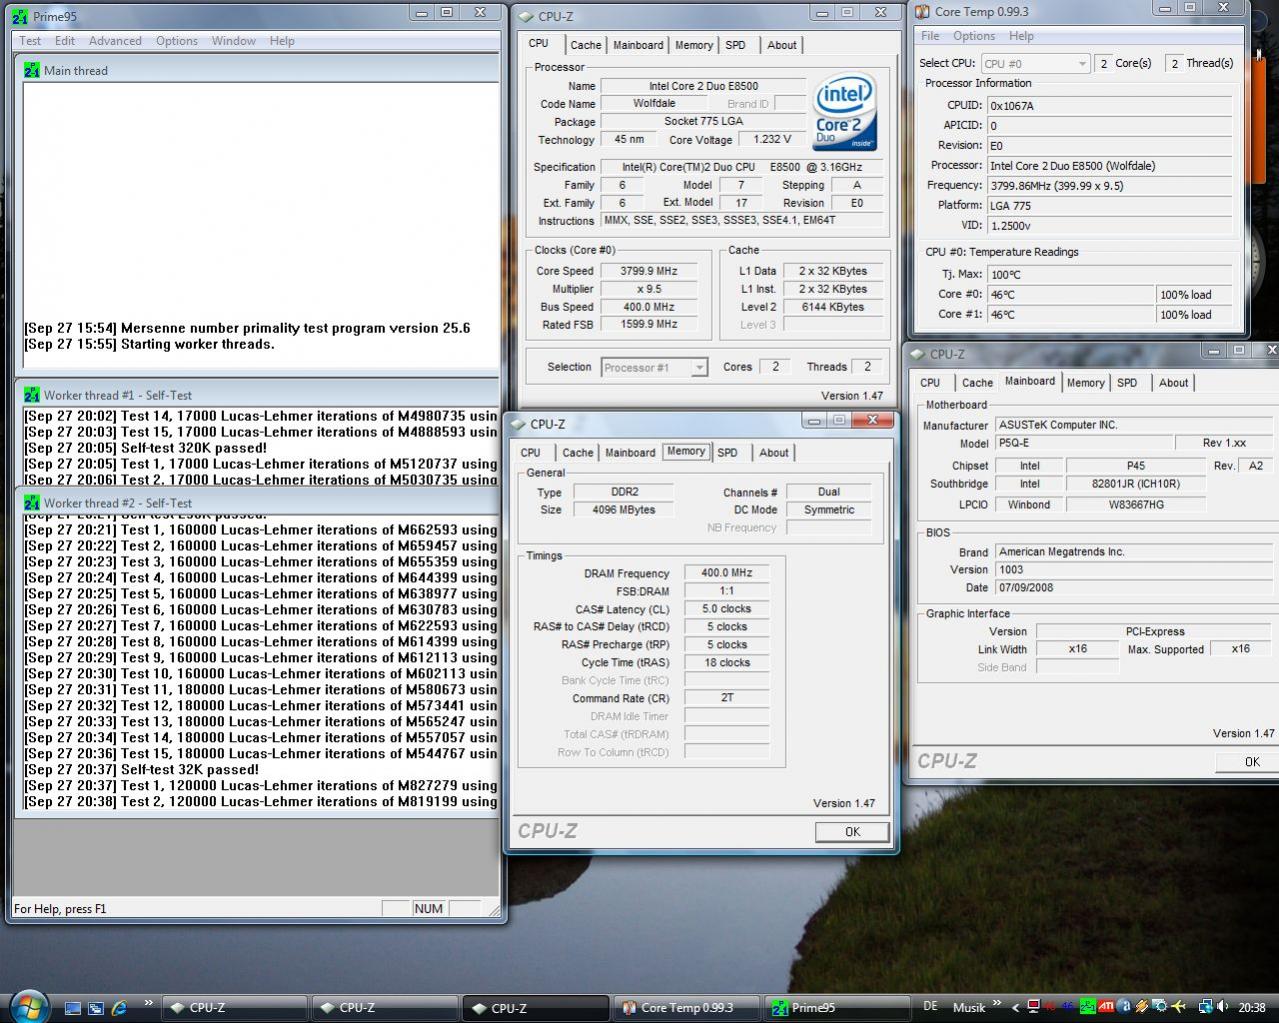Click green Prime95 system tray icon
The width and height of the screenshot is (1279, 1023).
pyautogui.click(x=1088, y=1007)
